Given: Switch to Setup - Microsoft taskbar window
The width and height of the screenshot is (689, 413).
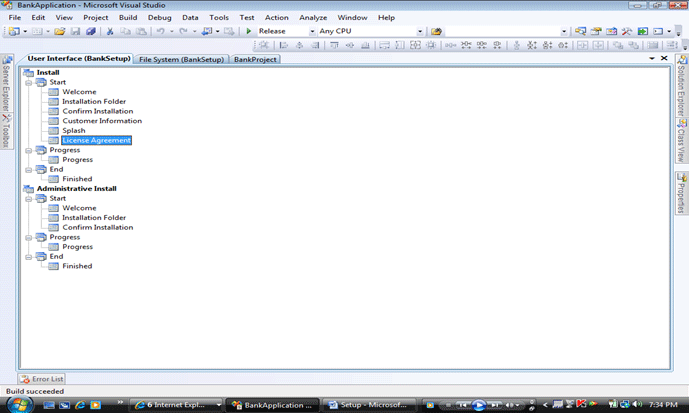Looking at the screenshot, I should coord(368,405).
